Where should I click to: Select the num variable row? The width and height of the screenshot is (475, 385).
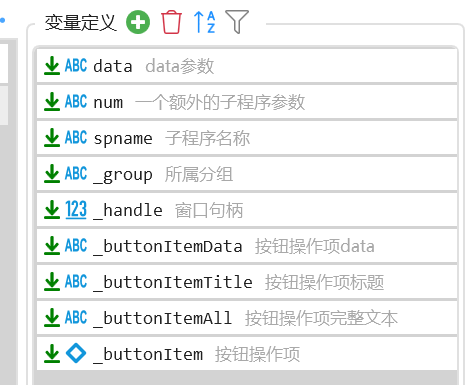click(247, 102)
